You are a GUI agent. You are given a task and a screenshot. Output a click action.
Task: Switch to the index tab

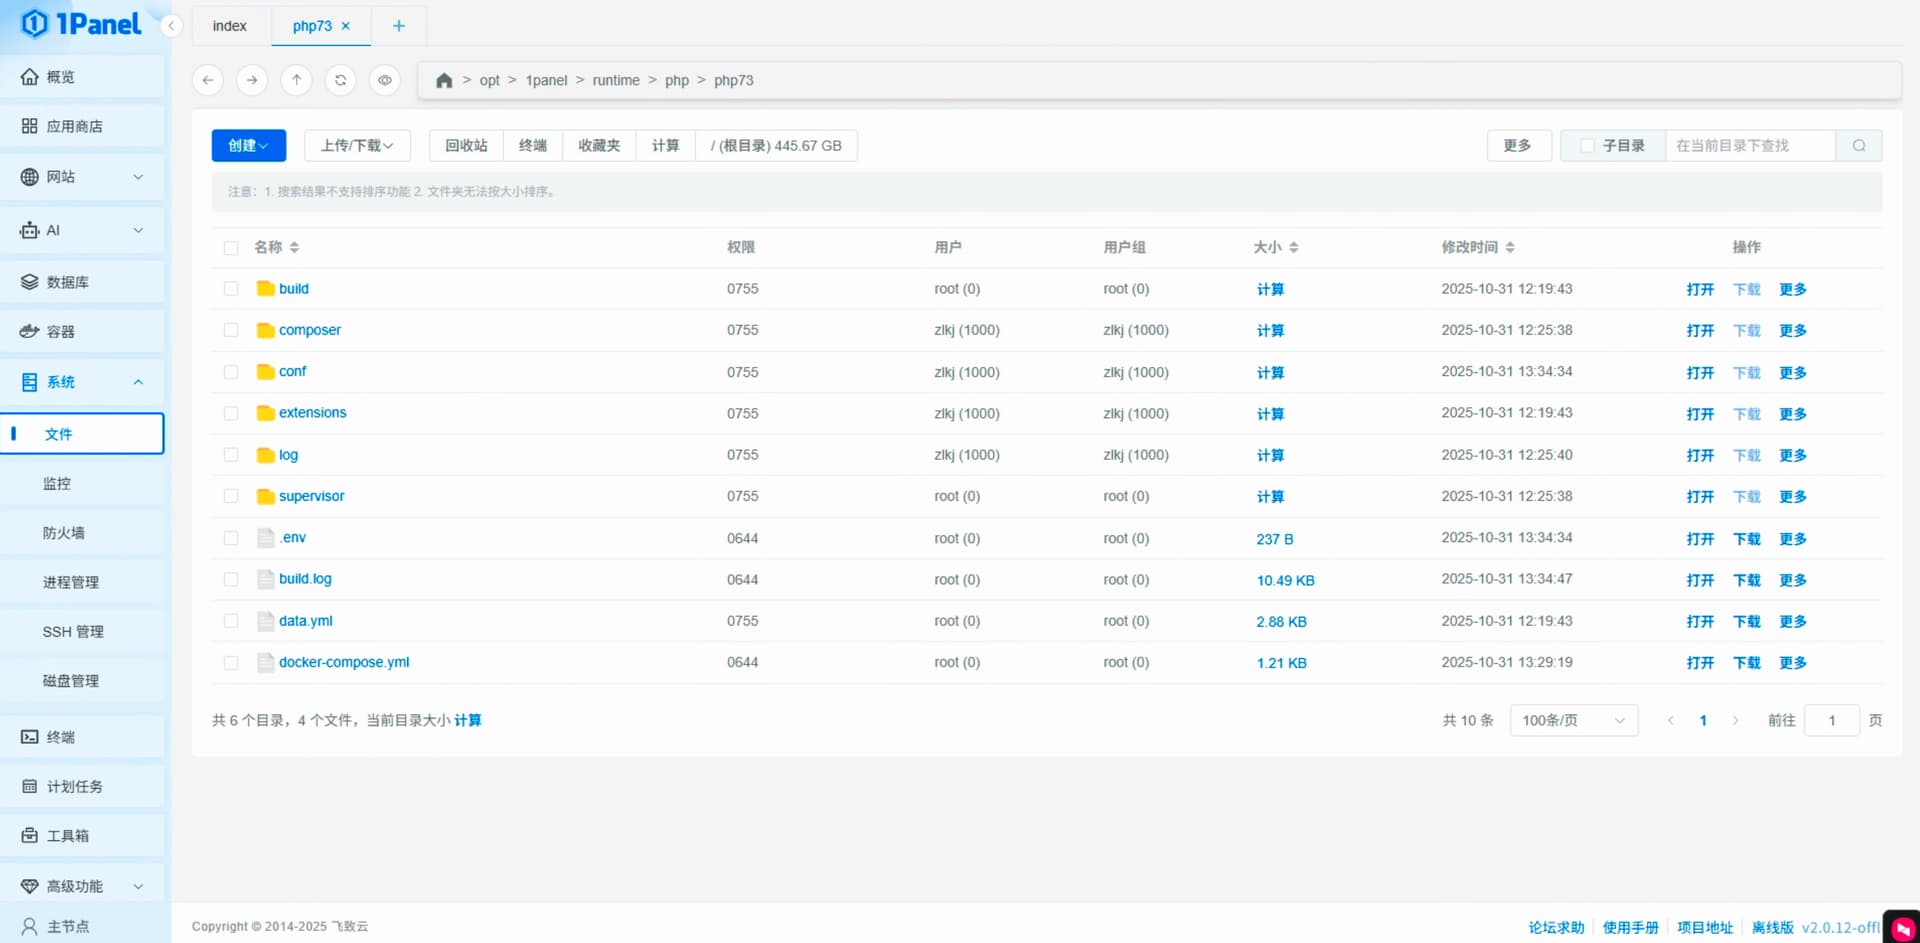coord(229,26)
